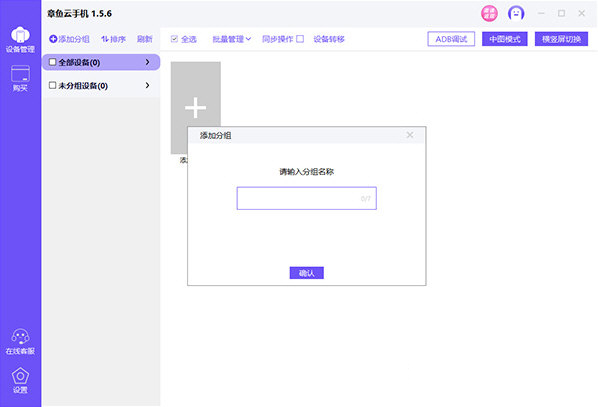Click the 章鱼云手机 1.5.6 title text
The width and height of the screenshot is (598, 407).
79,14
